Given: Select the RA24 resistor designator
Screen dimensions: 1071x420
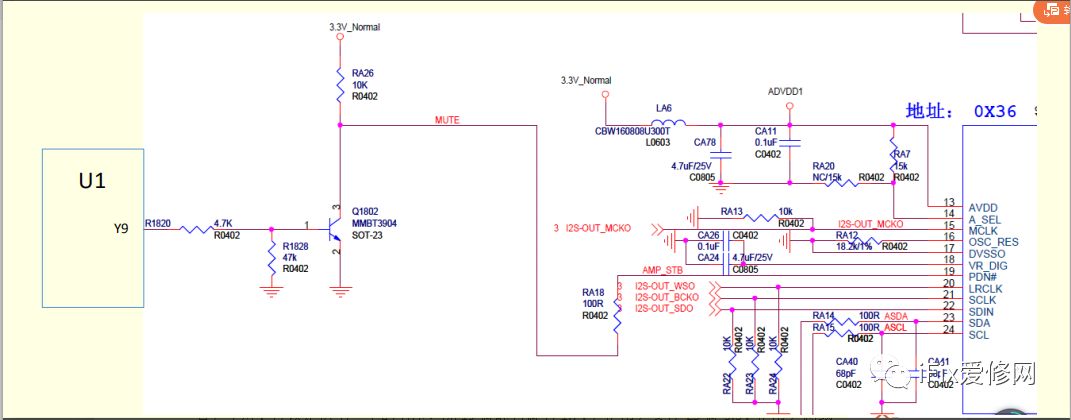Looking at the screenshot, I should 772,383.
